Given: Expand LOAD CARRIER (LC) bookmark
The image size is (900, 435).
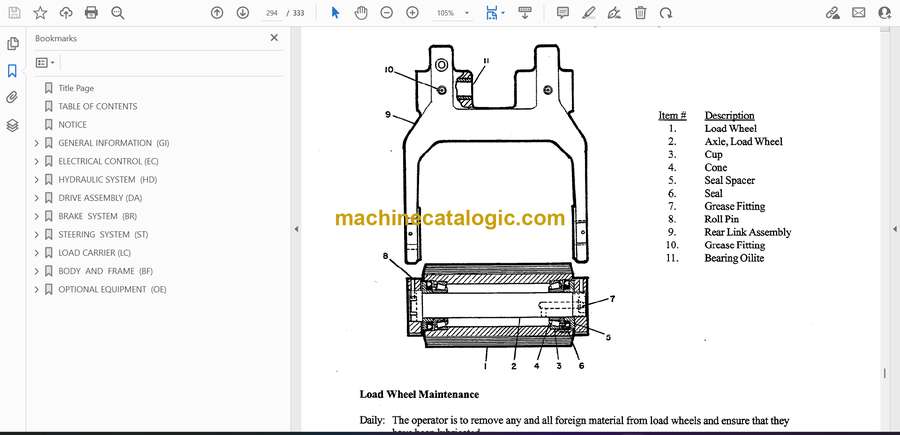Looking at the screenshot, I should [36, 253].
